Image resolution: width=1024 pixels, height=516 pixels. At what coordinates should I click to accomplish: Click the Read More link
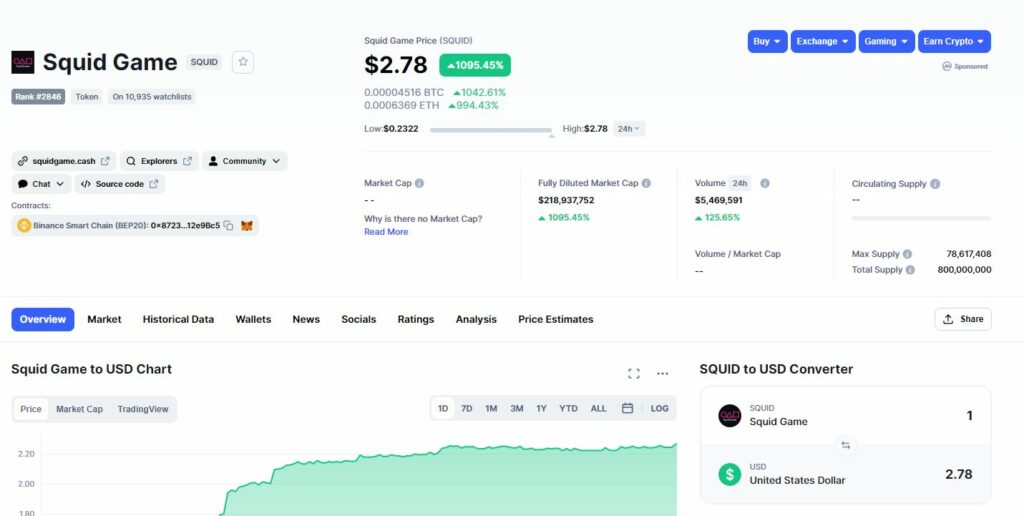click(386, 232)
